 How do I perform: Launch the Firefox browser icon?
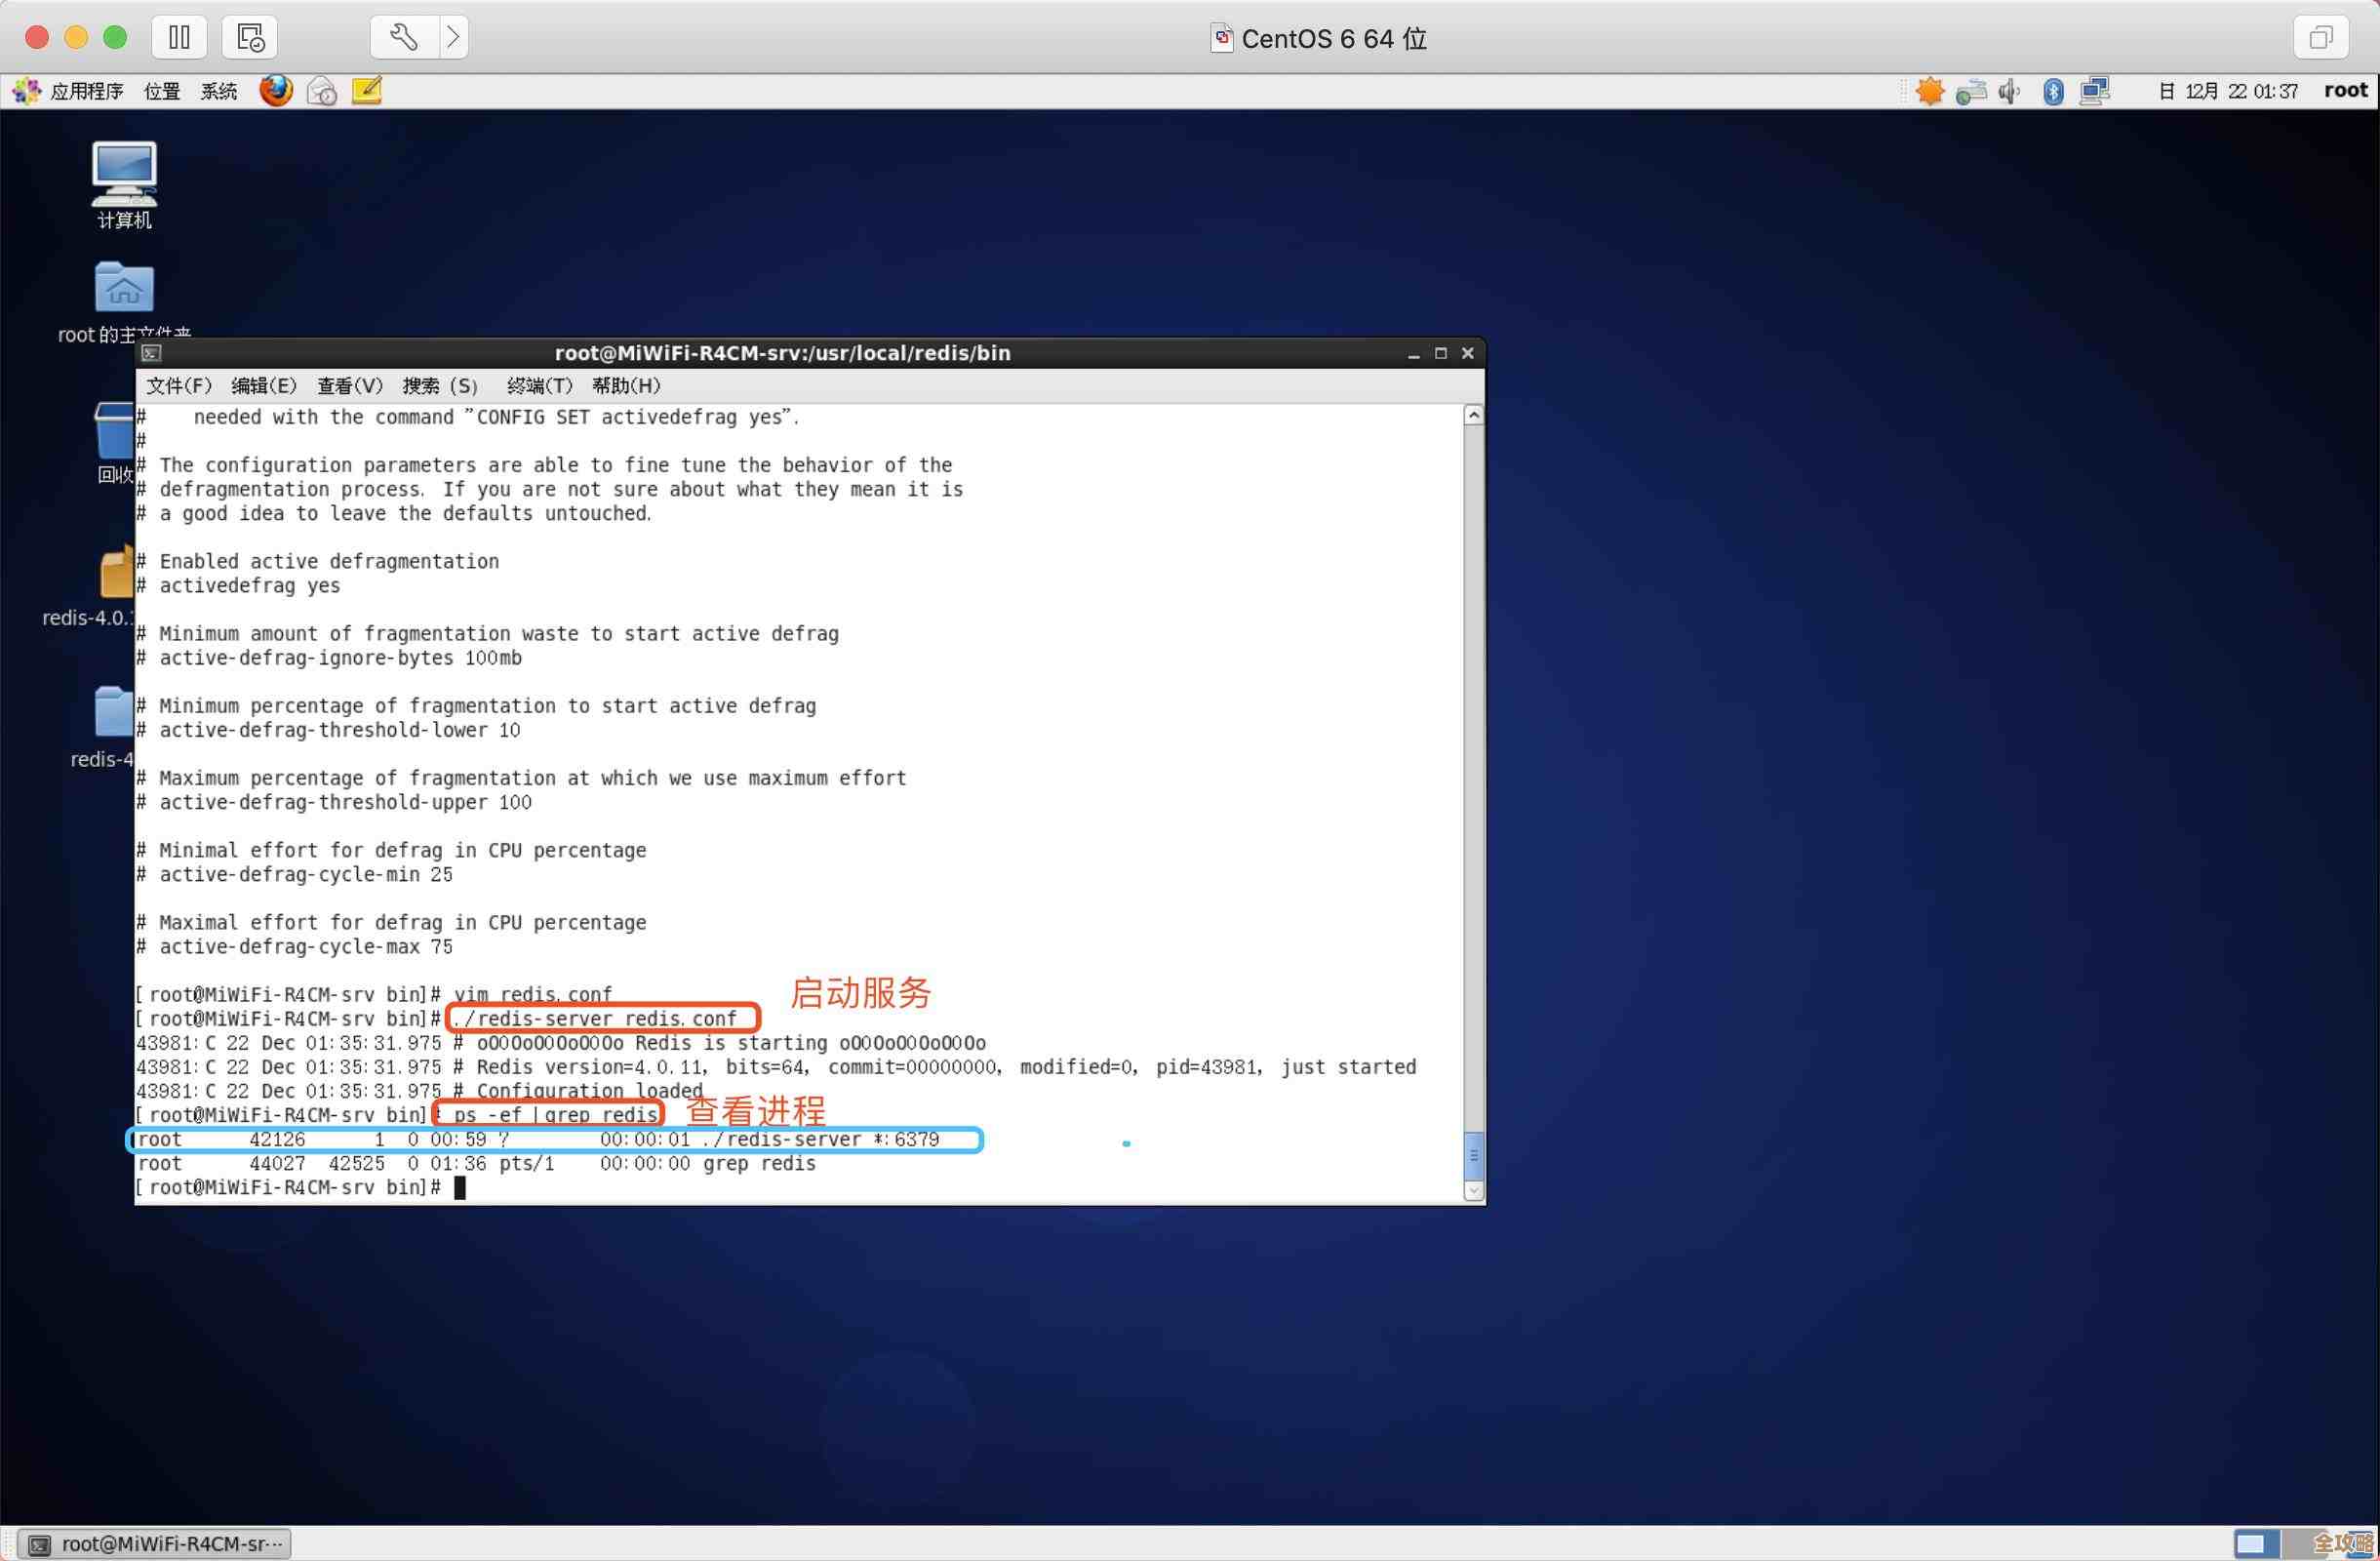276,91
